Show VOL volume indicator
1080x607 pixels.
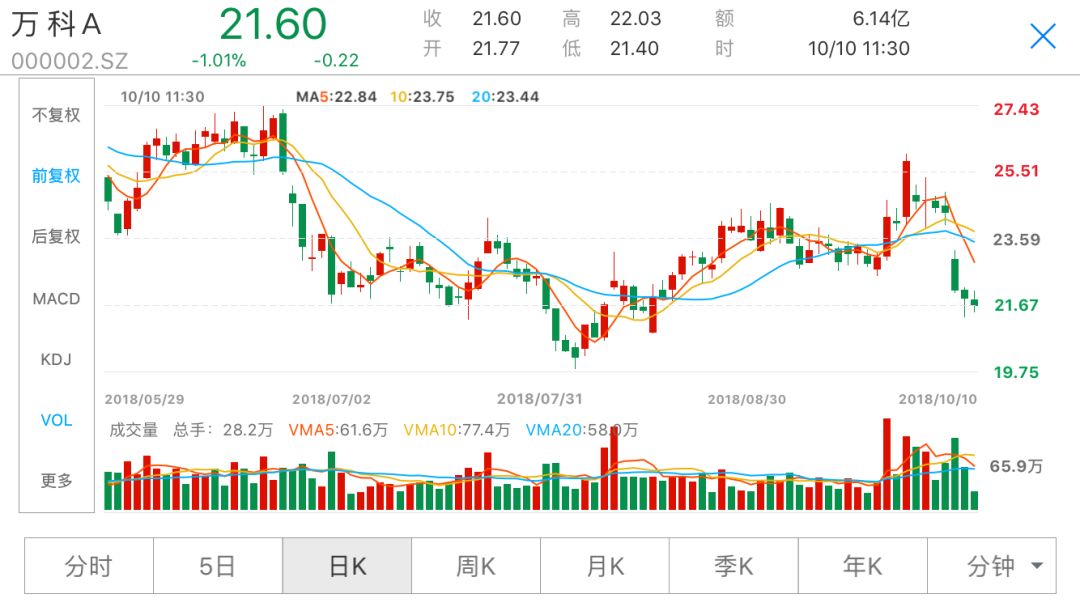(56, 420)
